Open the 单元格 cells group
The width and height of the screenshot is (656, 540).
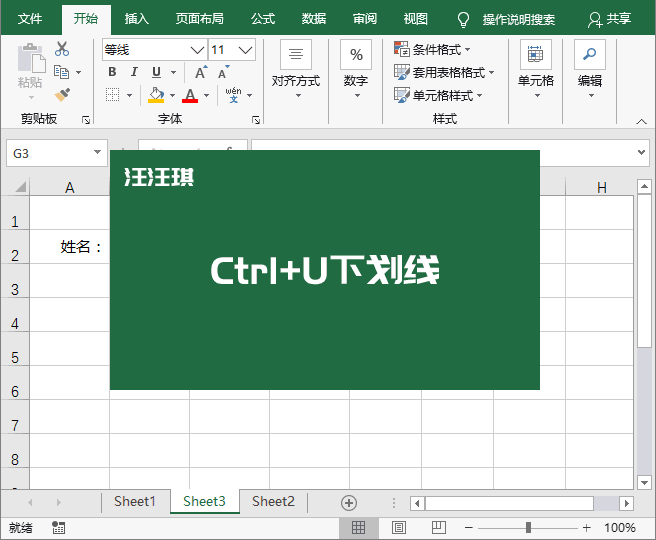tap(536, 69)
